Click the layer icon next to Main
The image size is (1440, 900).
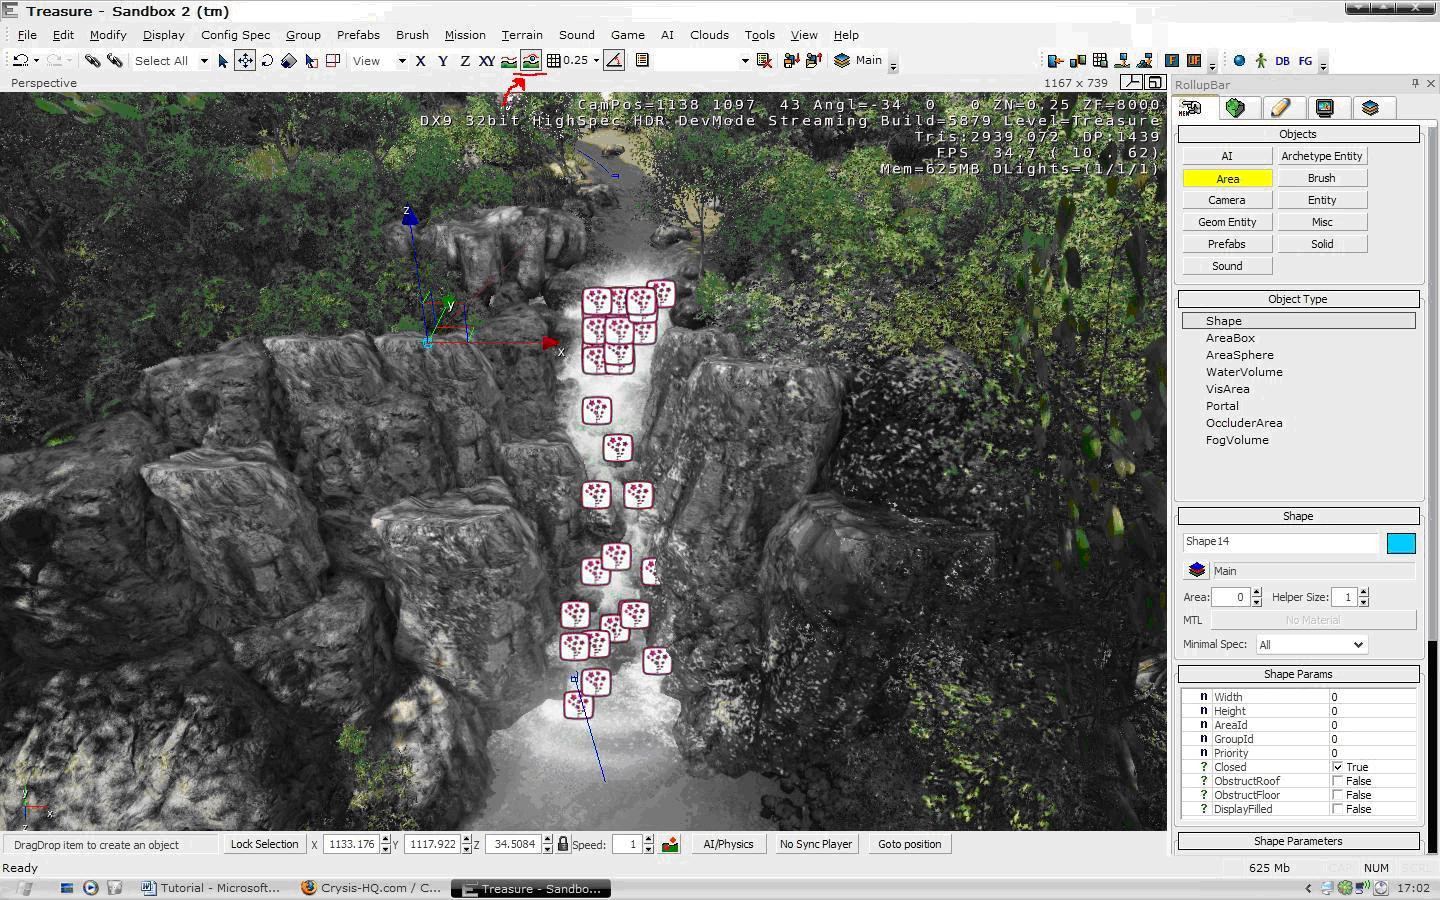[x=1196, y=570]
